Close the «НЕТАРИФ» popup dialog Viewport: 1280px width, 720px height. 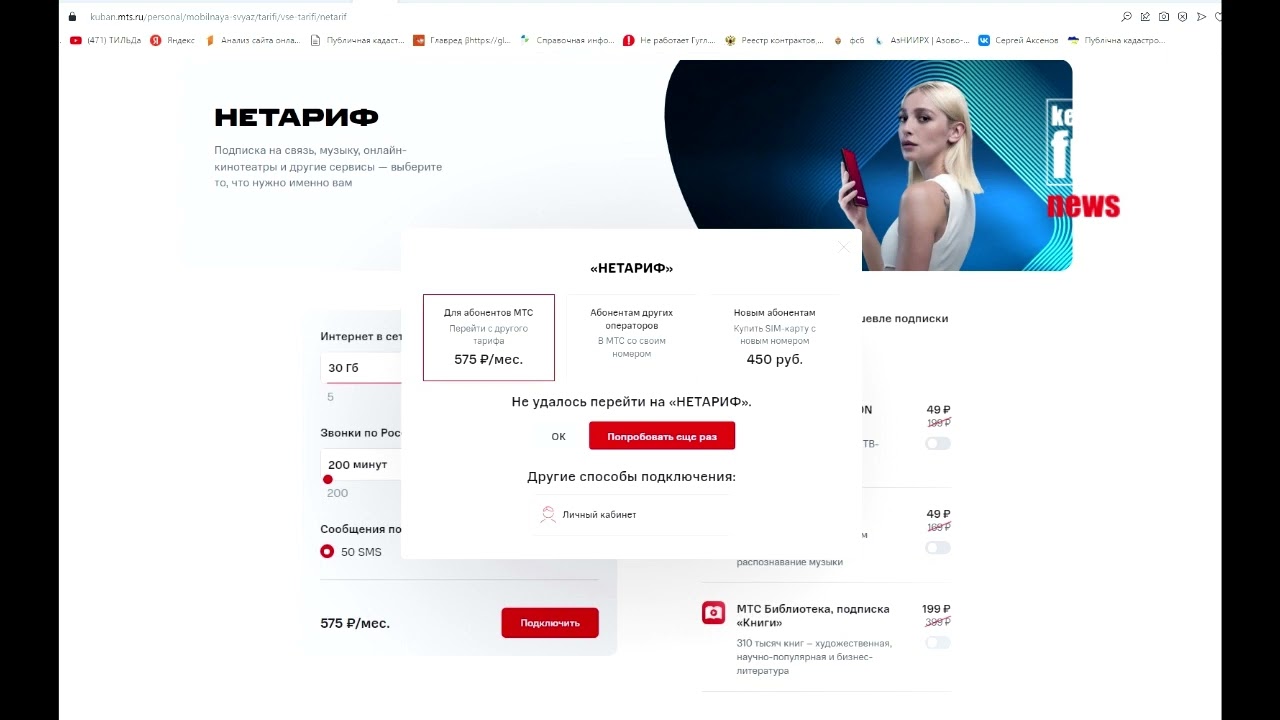844,247
